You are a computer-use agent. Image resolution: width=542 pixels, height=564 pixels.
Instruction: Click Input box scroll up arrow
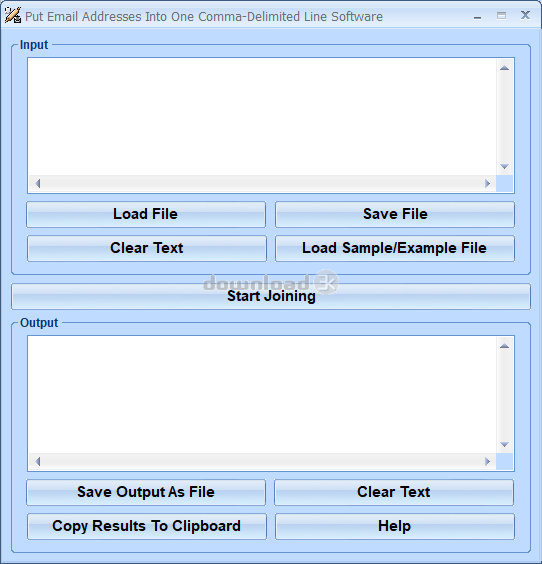click(x=504, y=68)
